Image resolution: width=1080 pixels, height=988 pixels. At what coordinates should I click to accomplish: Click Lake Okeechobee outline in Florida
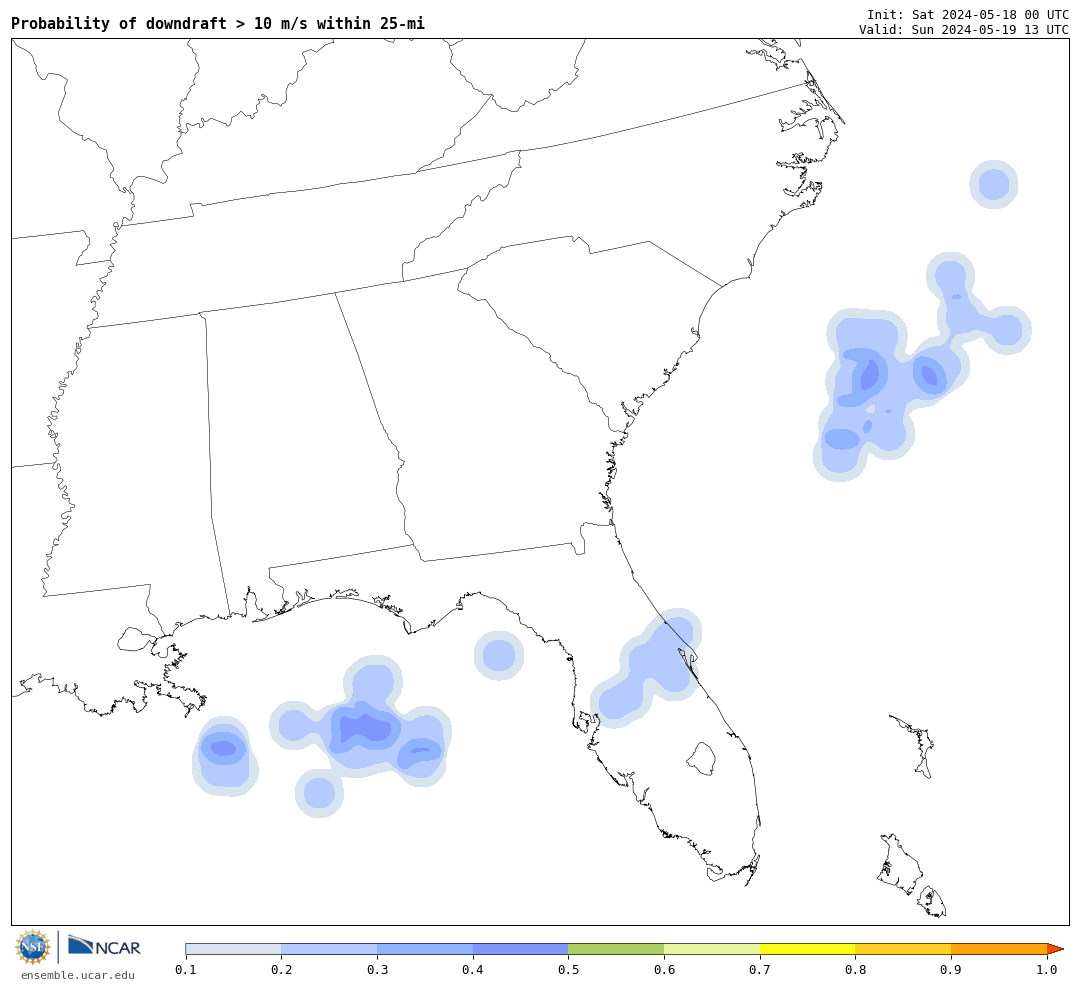702,759
